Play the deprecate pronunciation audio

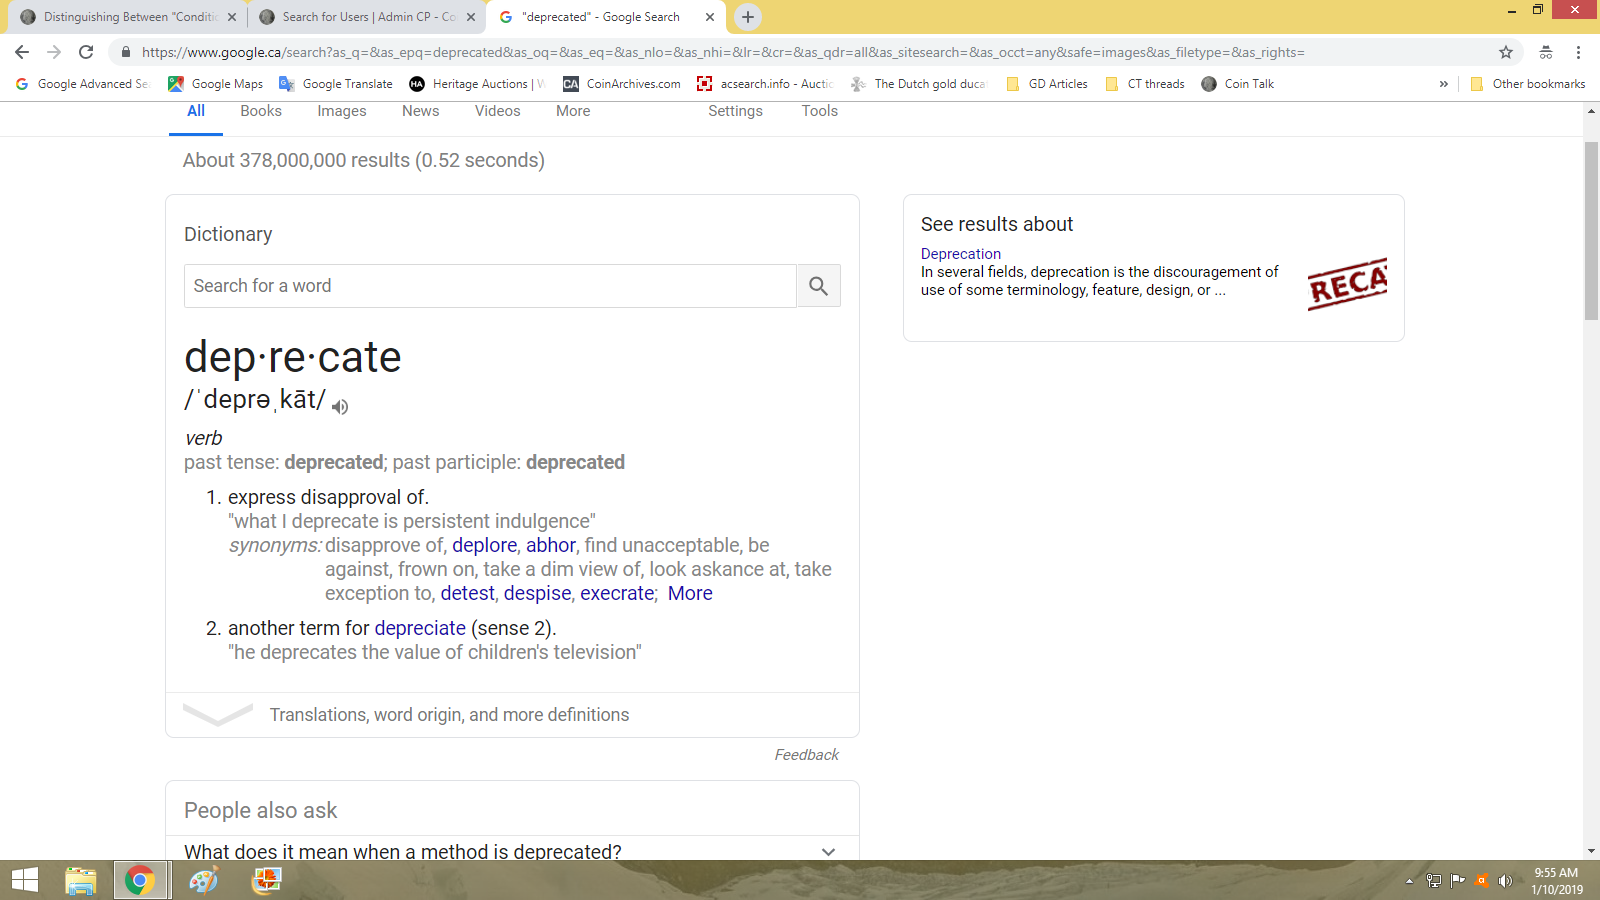click(340, 406)
